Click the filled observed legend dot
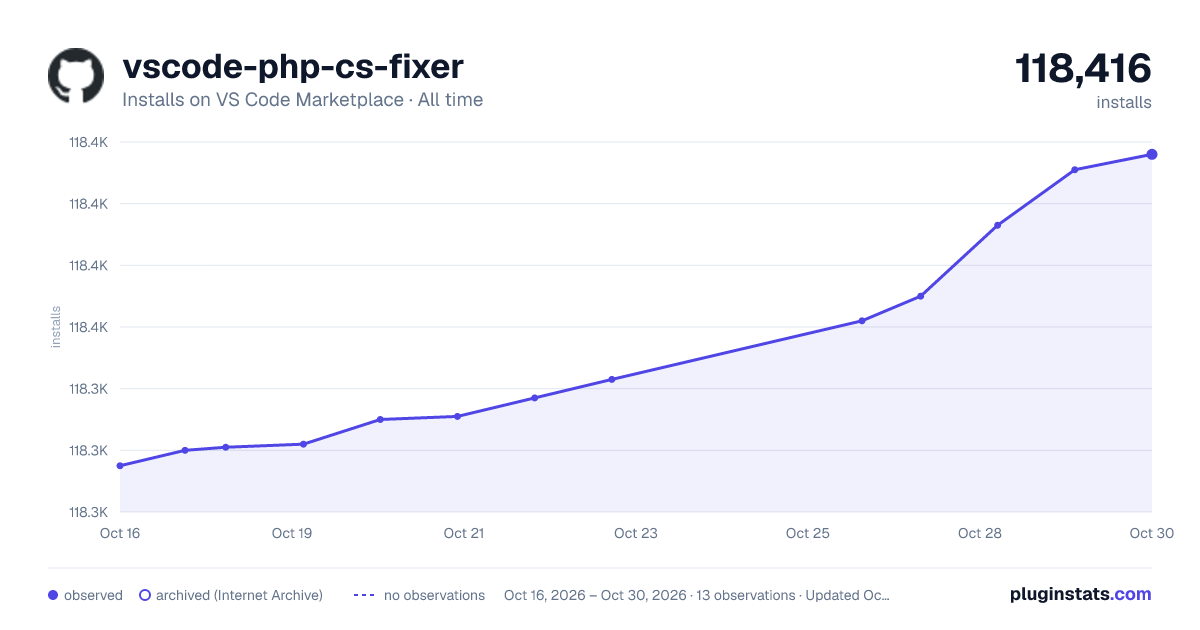Viewport: 1200px width, 630px height. (x=53, y=595)
